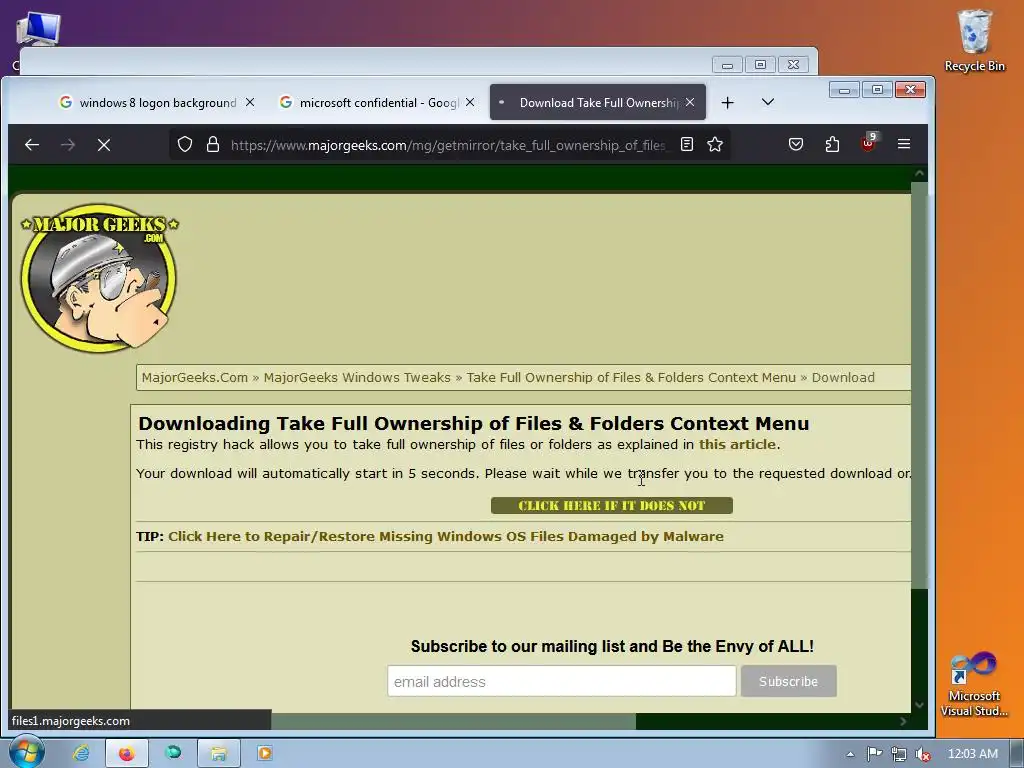This screenshot has height=768, width=1024.
Task: Open the network tray icon
Action: pos(899,754)
